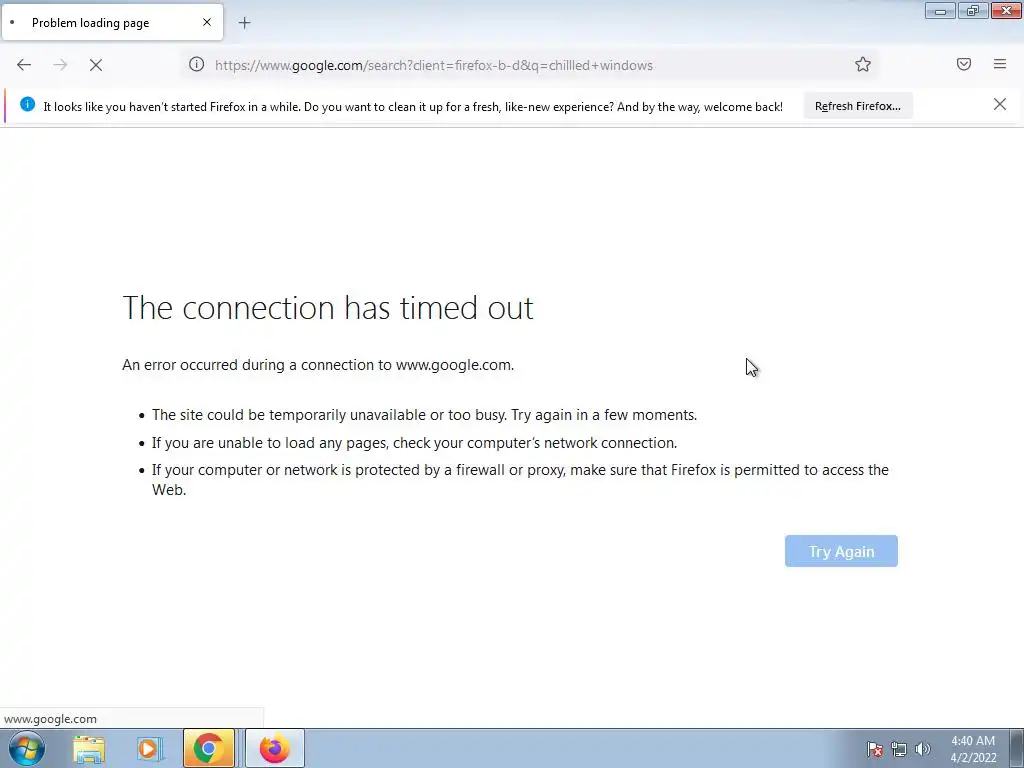Screen dimensions: 1024x768
Task: Minimize the Firefox window
Action: (940, 10)
